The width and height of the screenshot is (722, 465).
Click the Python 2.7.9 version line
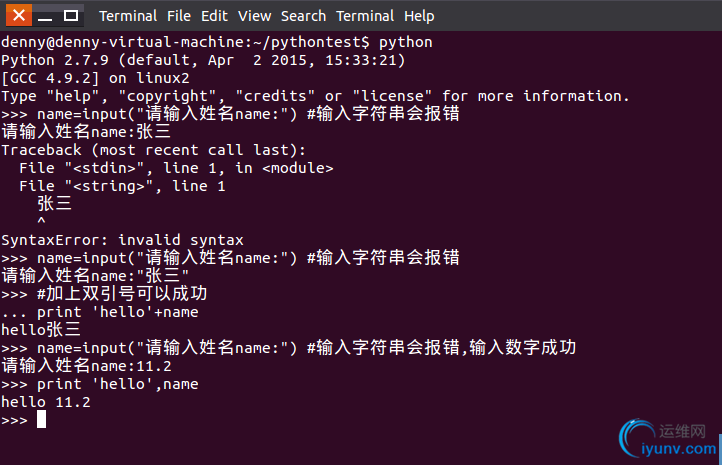(x=203, y=60)
